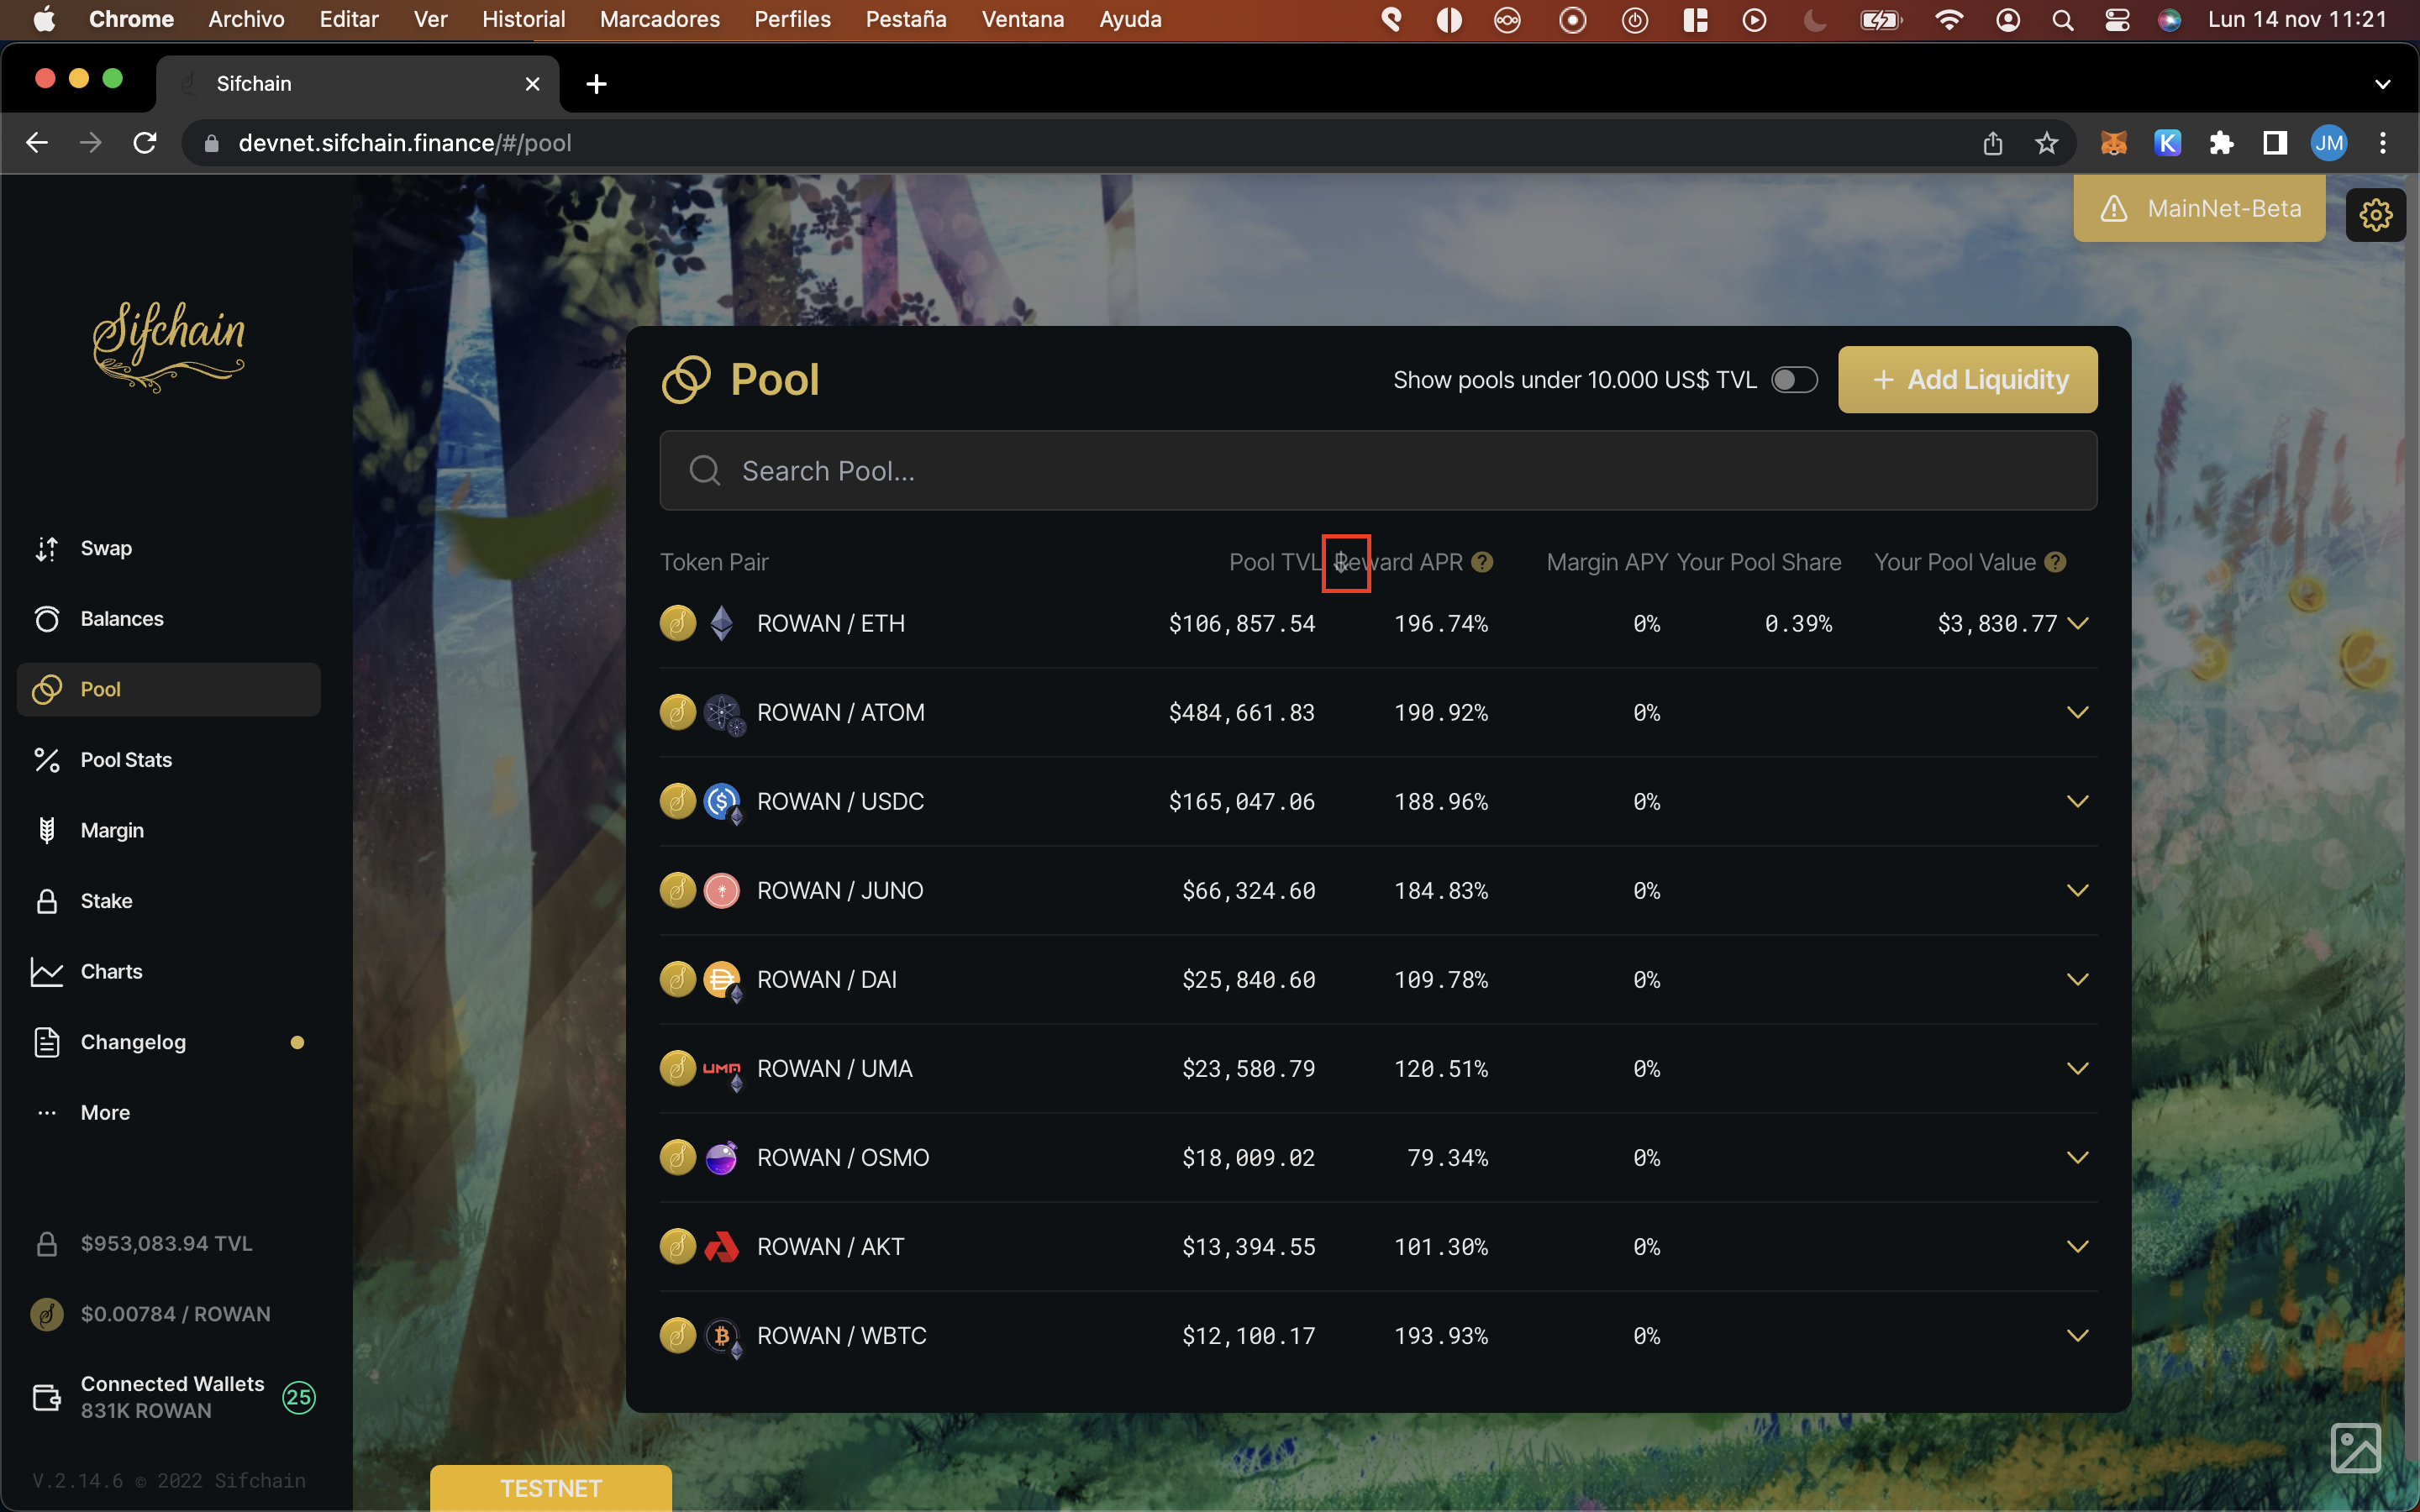This screenshot has width=2420, height=1512.
Task: Expand the ROWAN / DAI pool row
Action: [2077, 979]
